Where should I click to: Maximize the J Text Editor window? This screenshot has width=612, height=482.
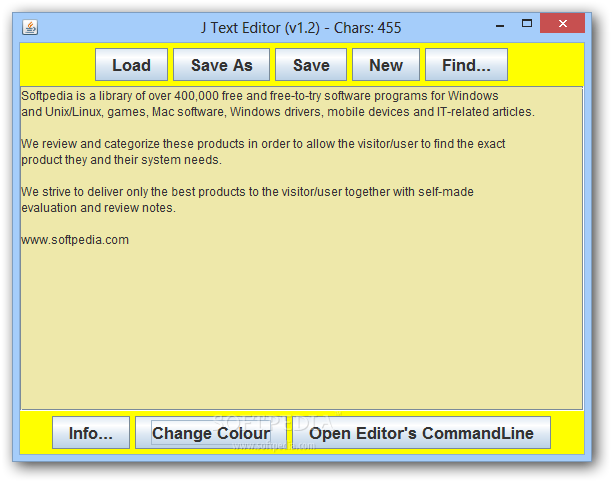pyautogui.click(x=527, y=24)
